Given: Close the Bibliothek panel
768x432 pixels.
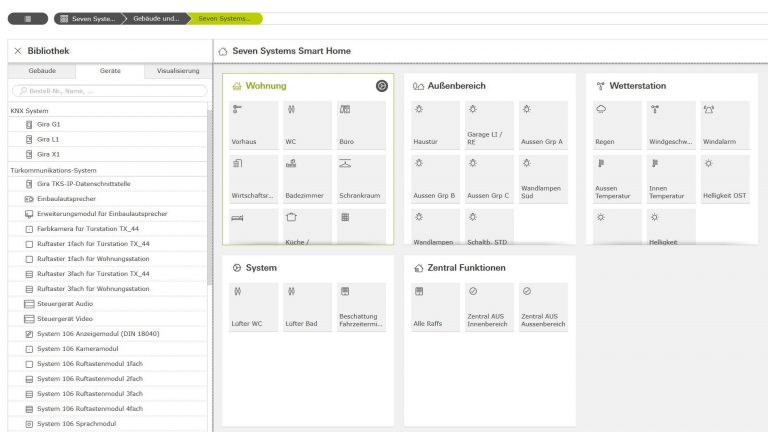Looking at the screenshot, I should tap(18, 50).
